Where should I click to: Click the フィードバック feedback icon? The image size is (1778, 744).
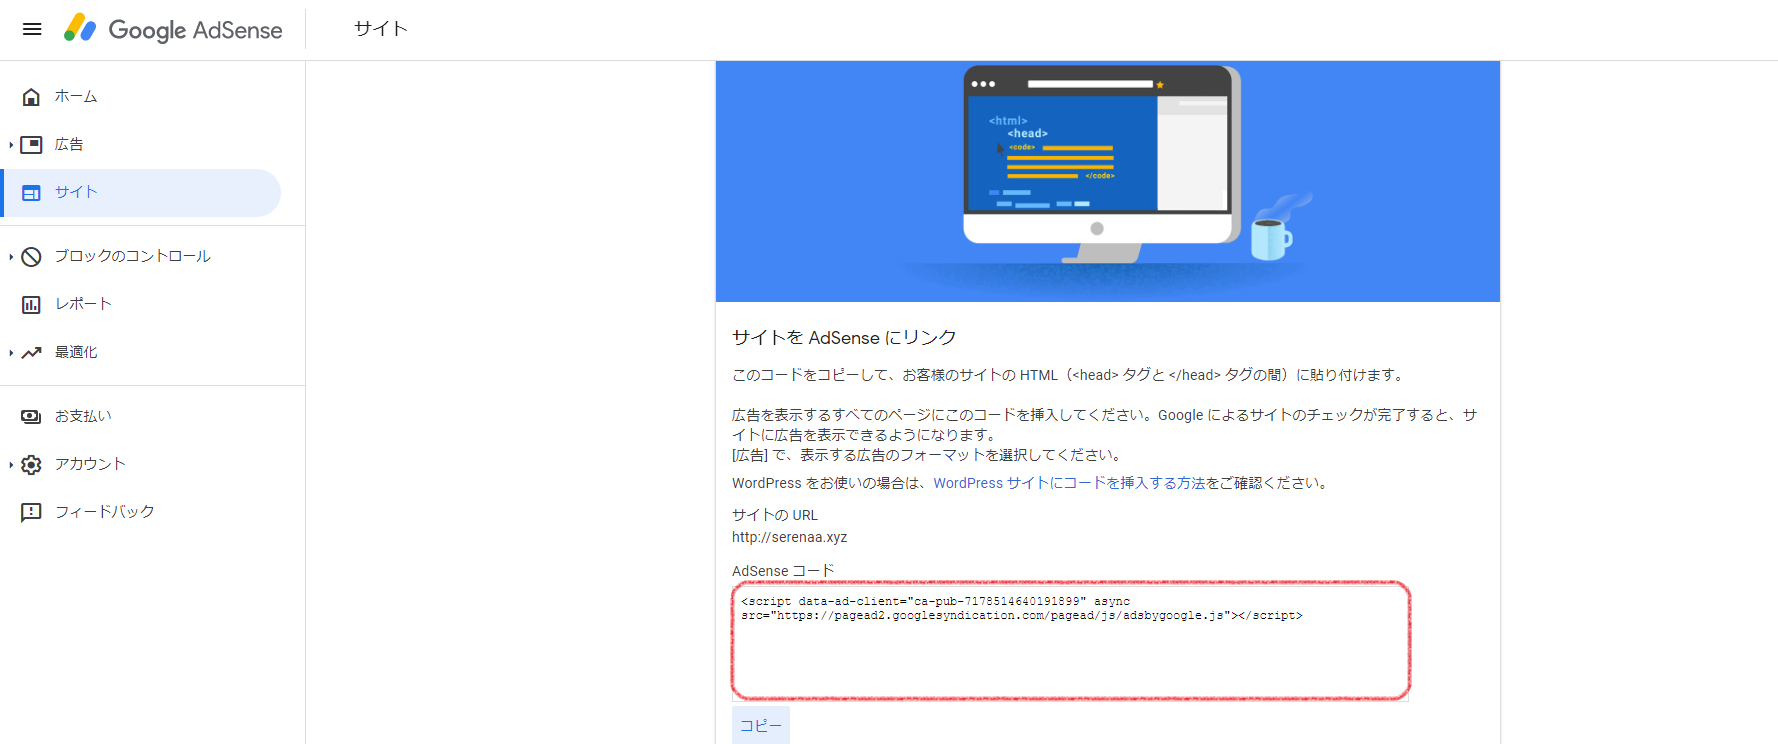pos(31,513)
